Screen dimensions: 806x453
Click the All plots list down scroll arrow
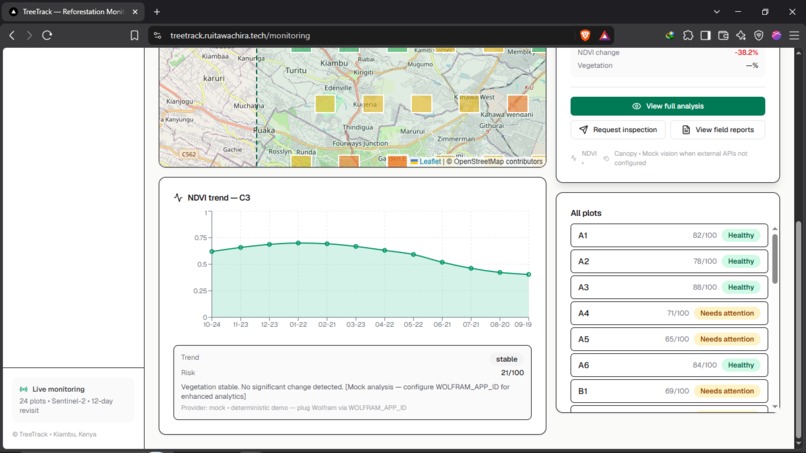(775, 407)
